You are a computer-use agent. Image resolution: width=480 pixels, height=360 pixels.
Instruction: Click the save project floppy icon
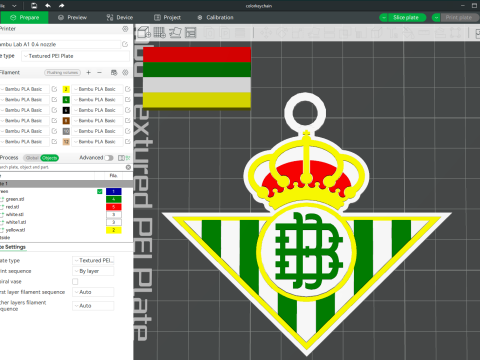34,5
